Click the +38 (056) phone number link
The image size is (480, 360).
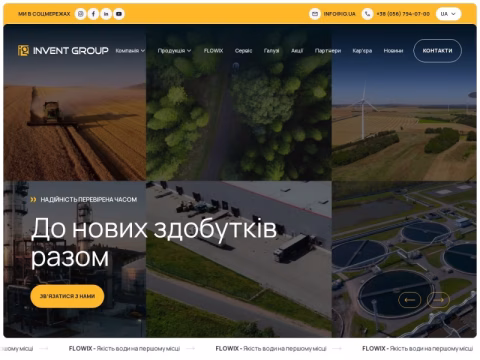pos(403,14)
